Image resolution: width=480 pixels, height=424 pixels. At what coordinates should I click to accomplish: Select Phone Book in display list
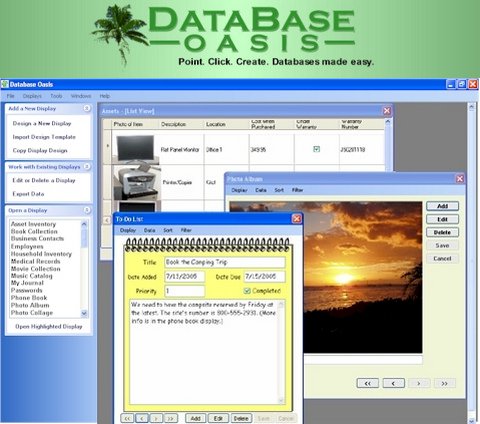coord(29,298)
